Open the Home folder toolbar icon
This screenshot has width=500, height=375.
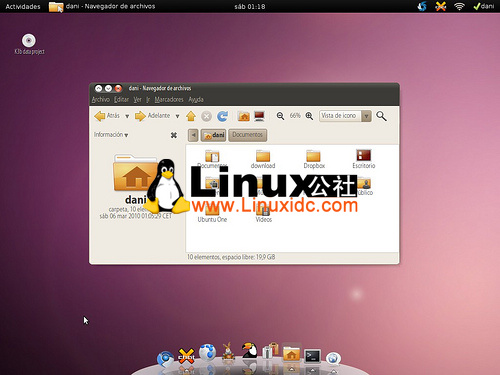tap(244, 116)
